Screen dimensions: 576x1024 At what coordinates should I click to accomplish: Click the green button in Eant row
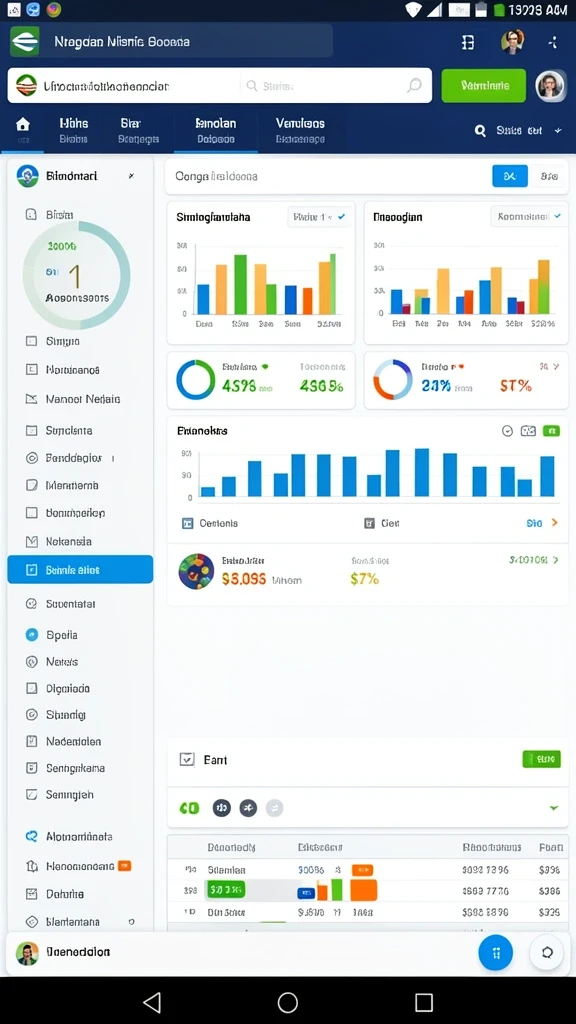coord(541,759)
